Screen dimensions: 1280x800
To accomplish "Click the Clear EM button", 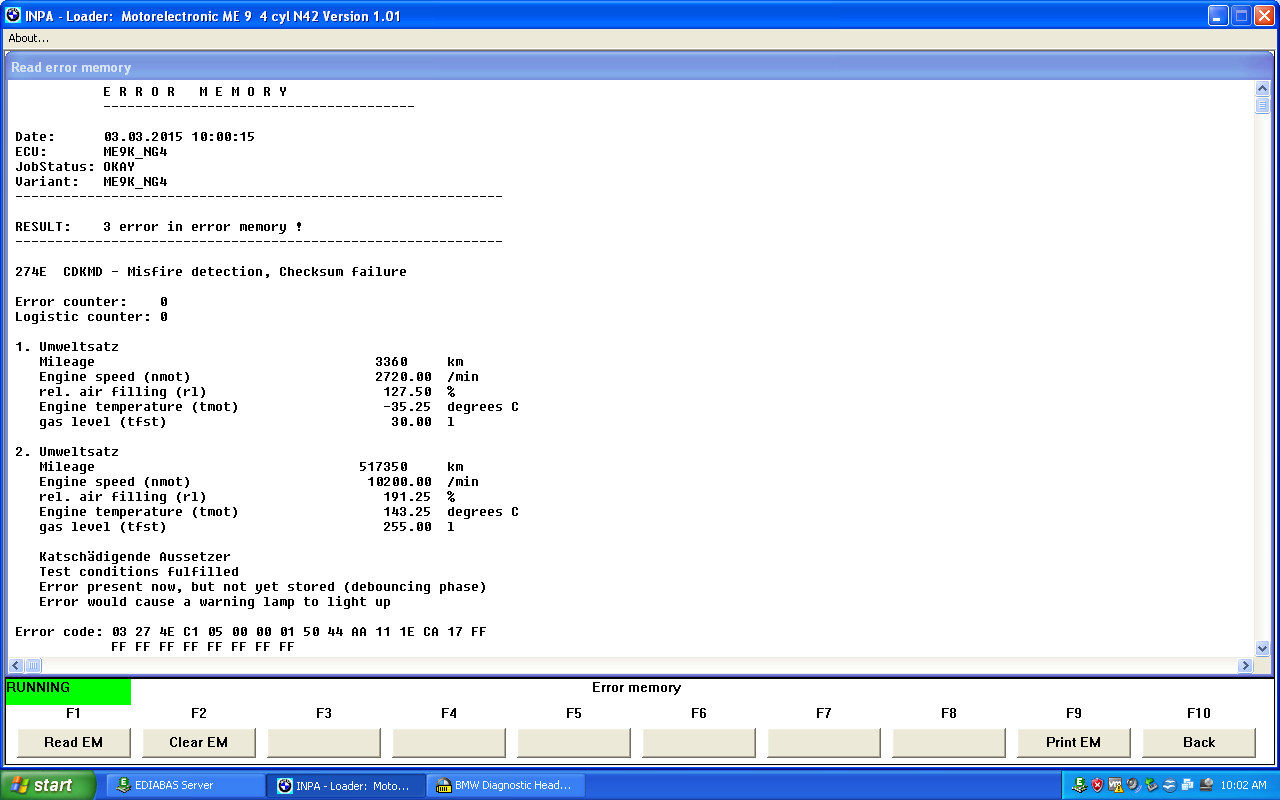I will [x=199, y=742].
